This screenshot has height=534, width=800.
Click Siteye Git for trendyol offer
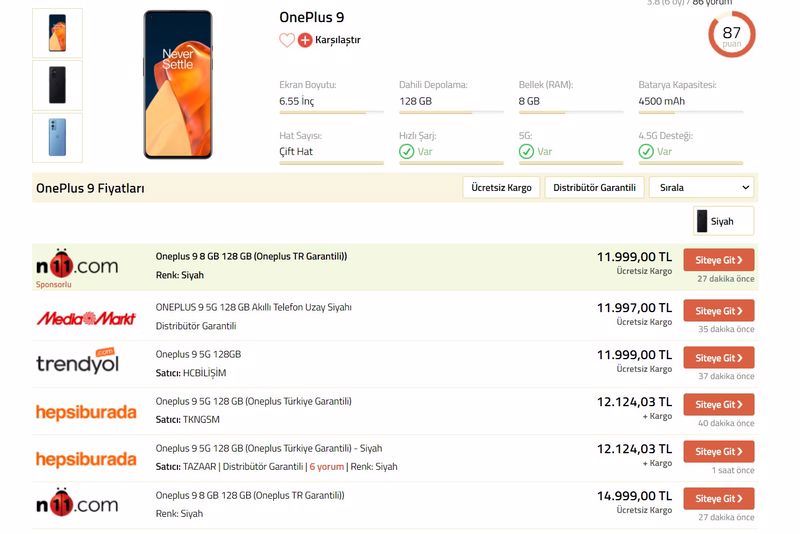[718, 358]
